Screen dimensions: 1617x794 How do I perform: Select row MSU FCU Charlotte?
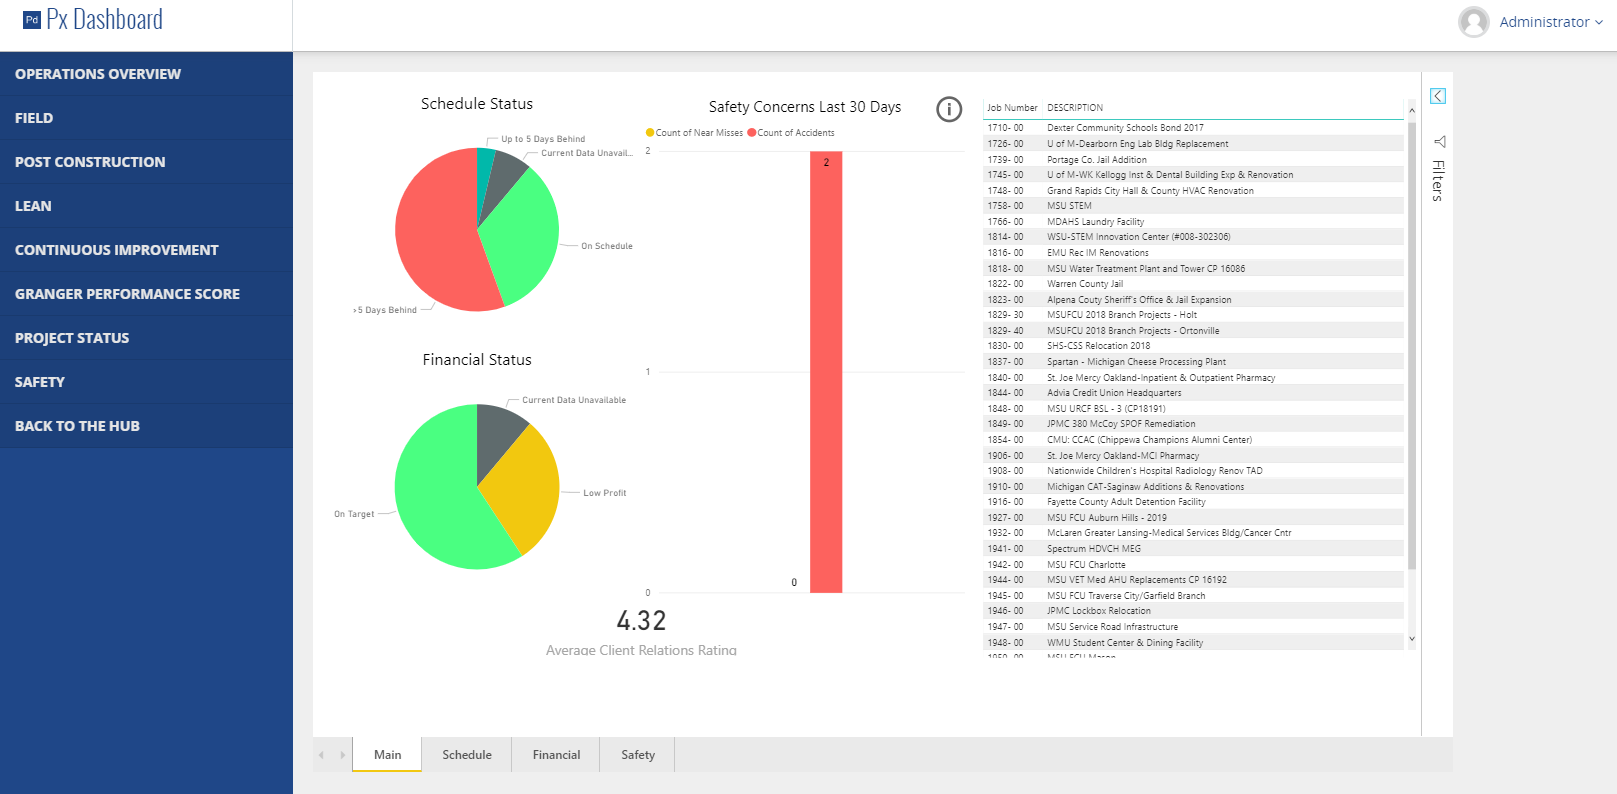click(x=1194, y=565)
